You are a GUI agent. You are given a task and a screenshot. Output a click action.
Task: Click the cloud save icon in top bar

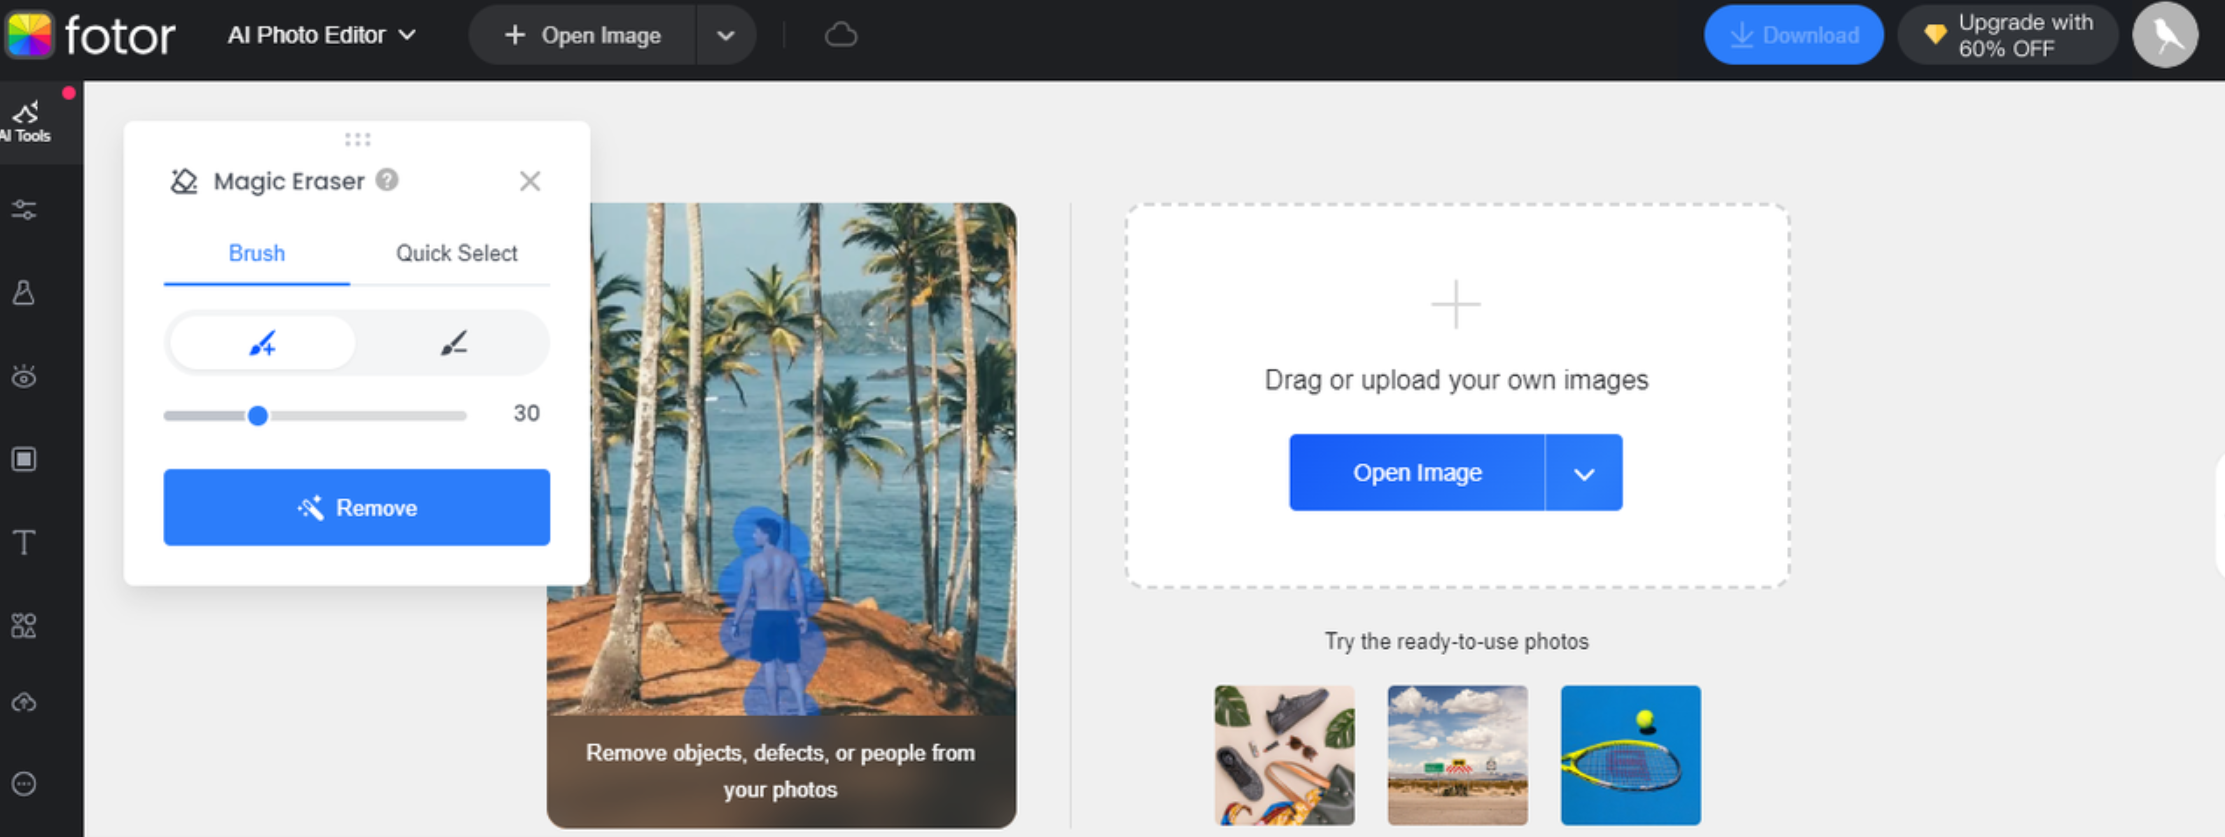(841, 35)
